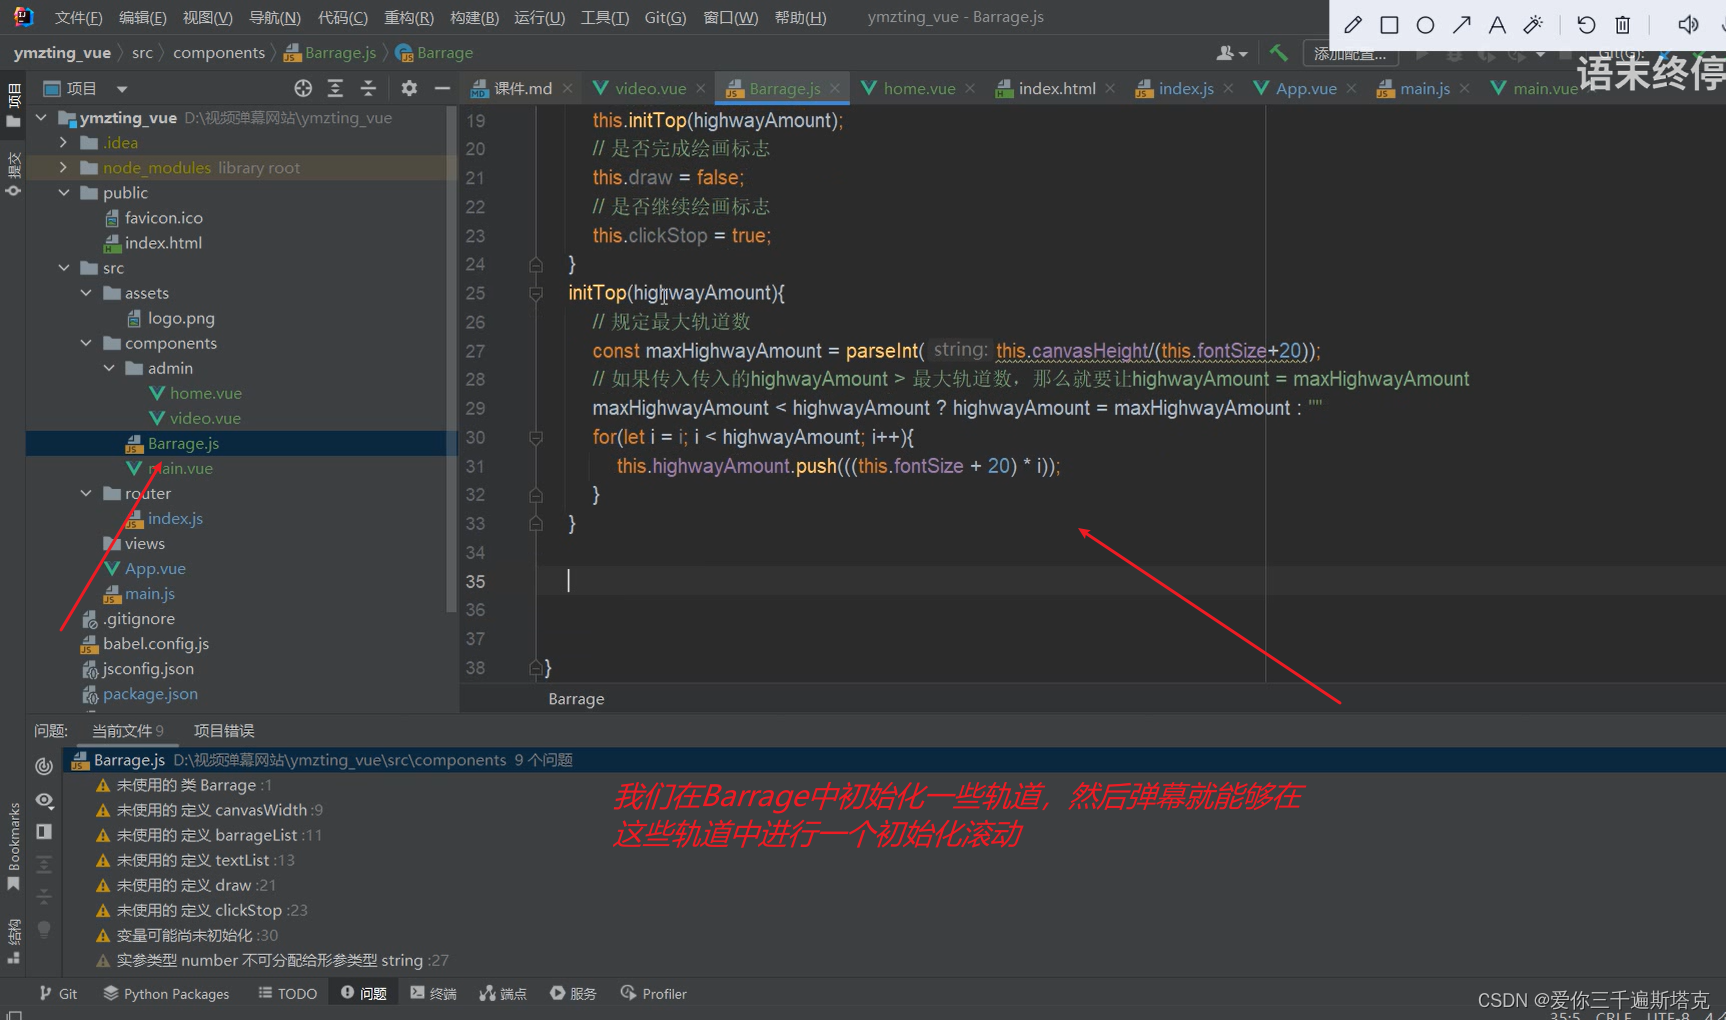Select the arrow annotation tool
Screen dimensions: 1726x1020
point(1461,25)
